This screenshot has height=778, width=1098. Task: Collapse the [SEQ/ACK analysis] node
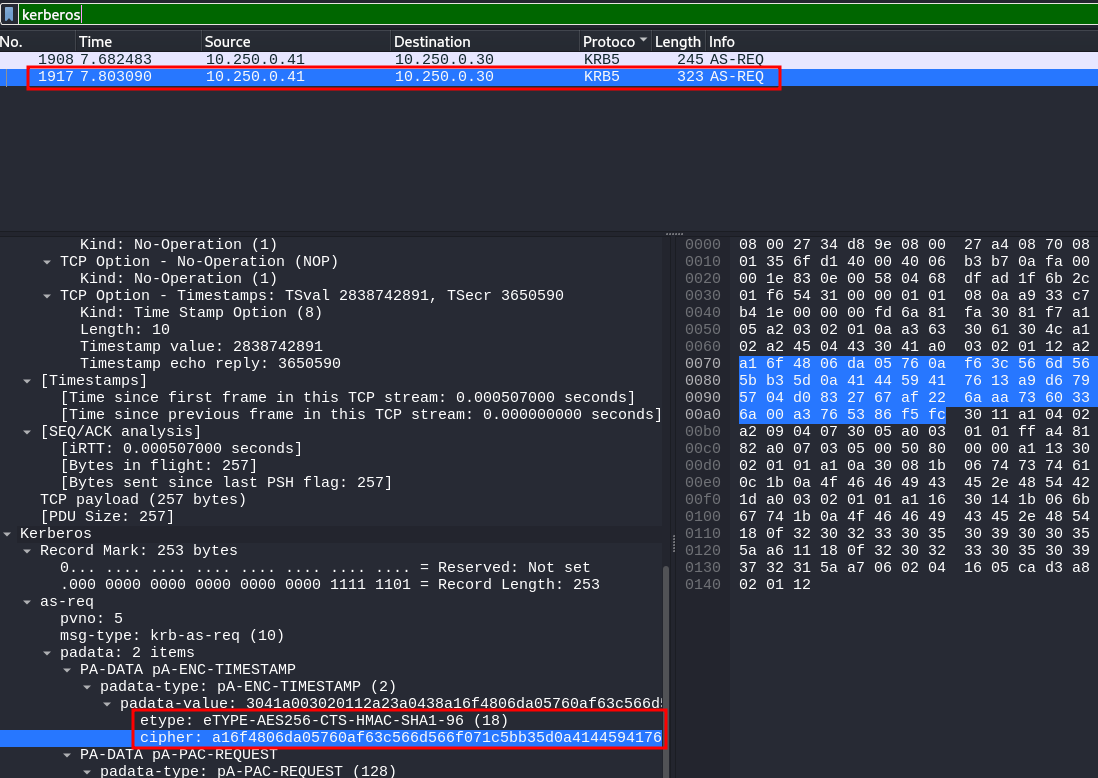click(28, 432)
